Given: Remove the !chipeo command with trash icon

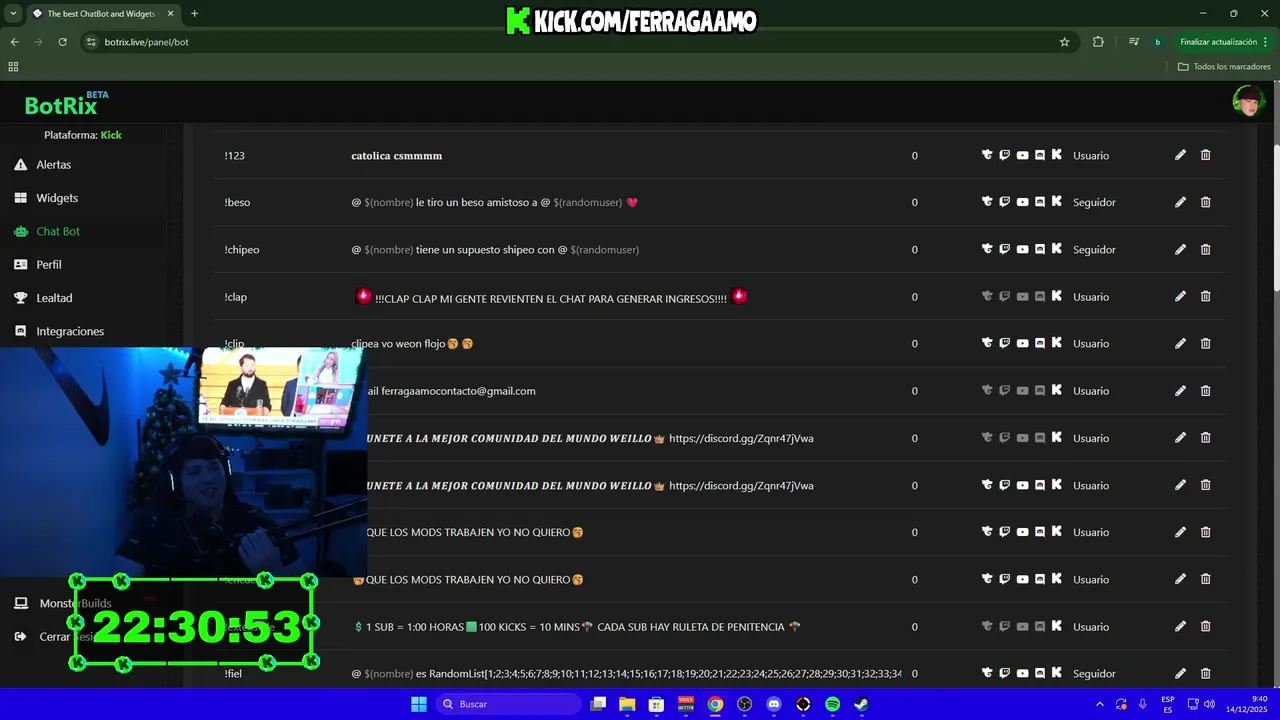Looking at the screenshot, I should 1205,249.
